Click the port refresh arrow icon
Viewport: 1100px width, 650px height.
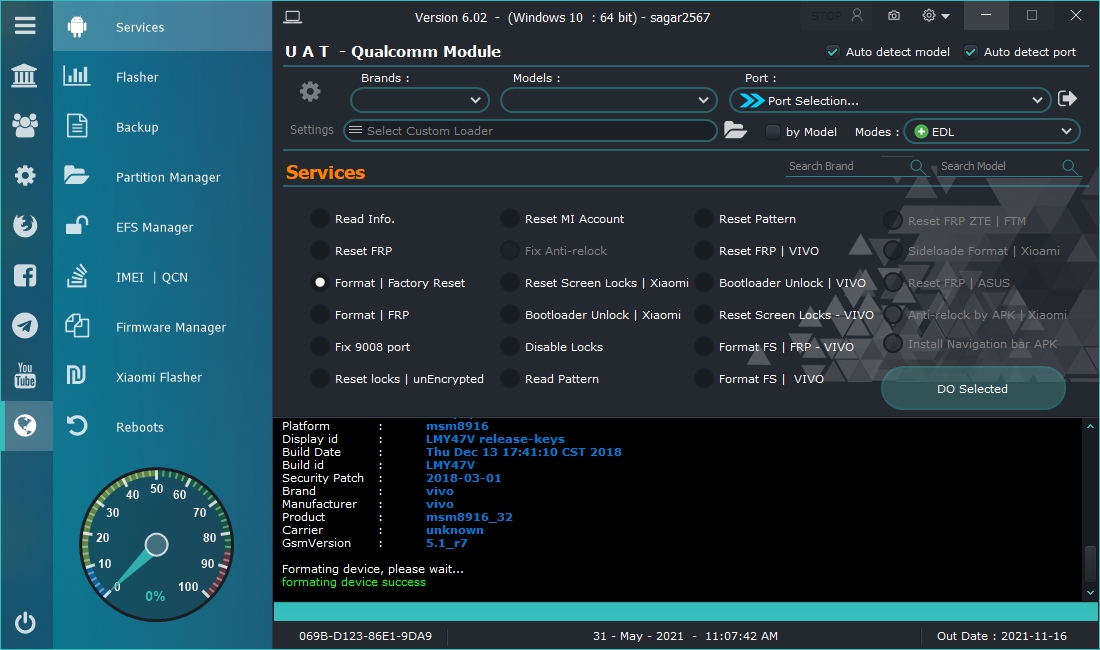pyautogui.click(x=1068, y=99)
